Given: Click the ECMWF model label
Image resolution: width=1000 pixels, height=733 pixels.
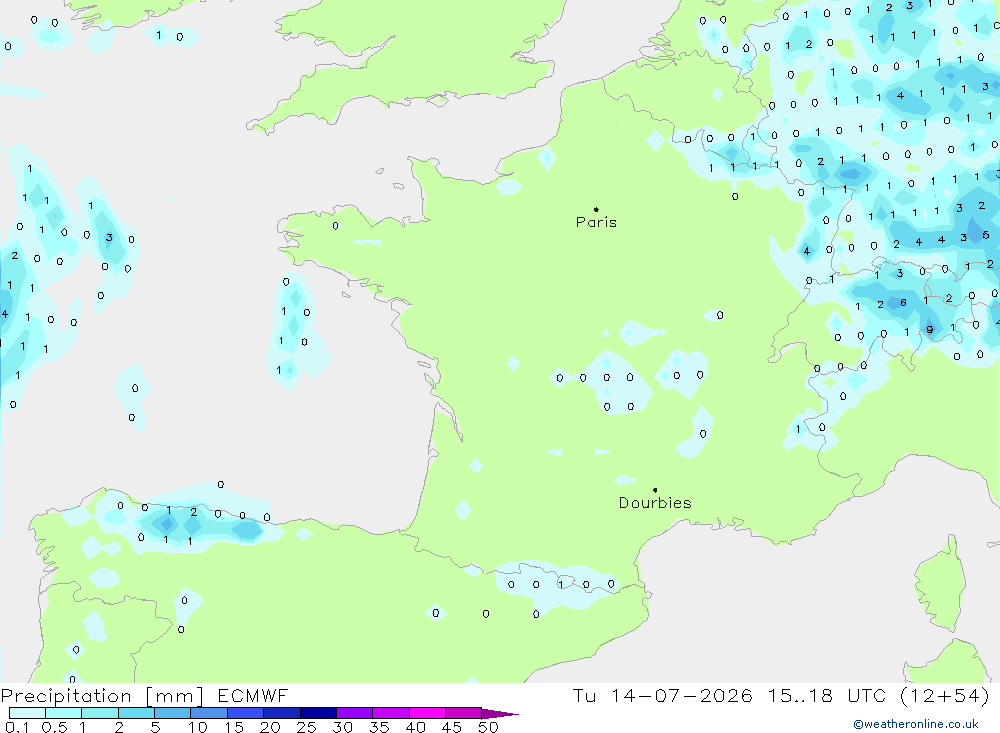Looking at the screenshot, I should [x=253, y=696].
